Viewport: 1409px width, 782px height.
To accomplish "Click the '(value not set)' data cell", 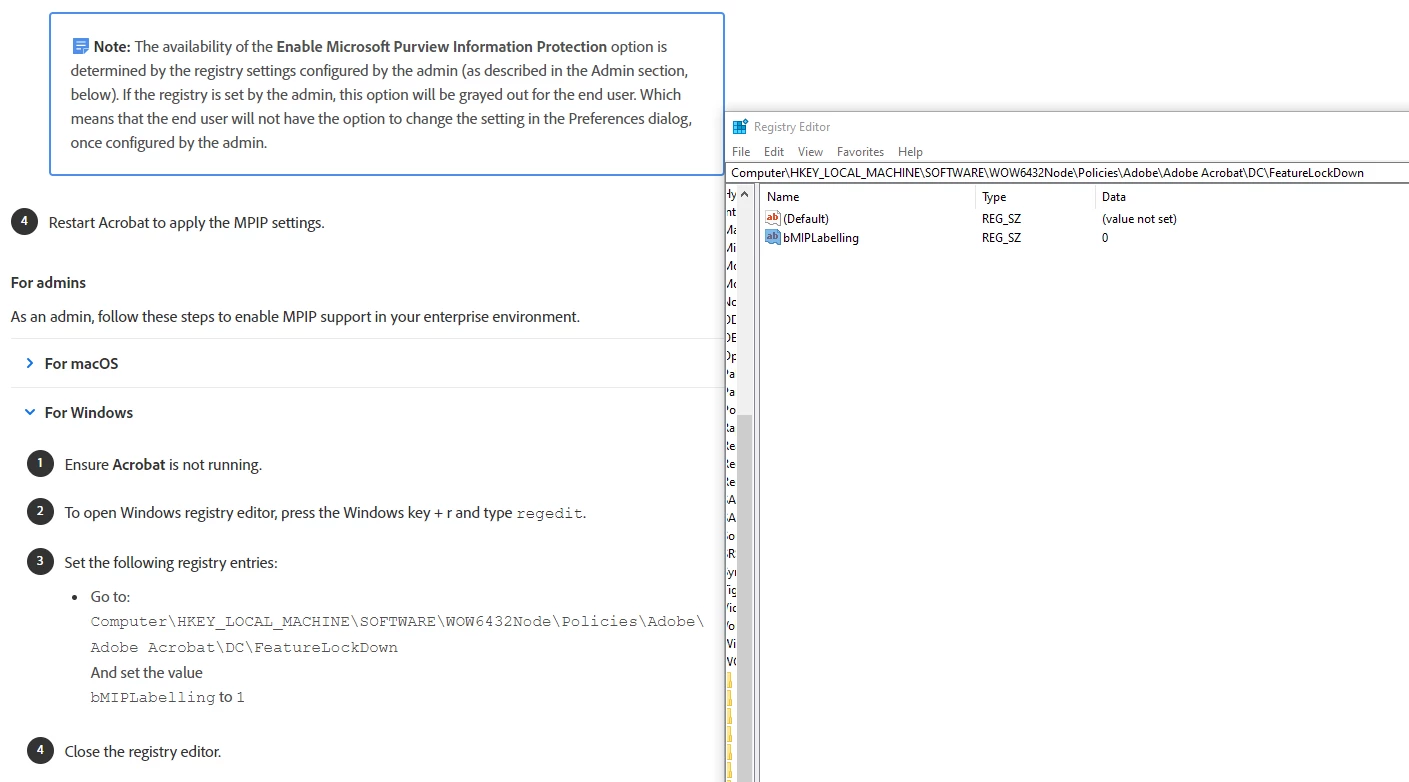I will 1139,219.
